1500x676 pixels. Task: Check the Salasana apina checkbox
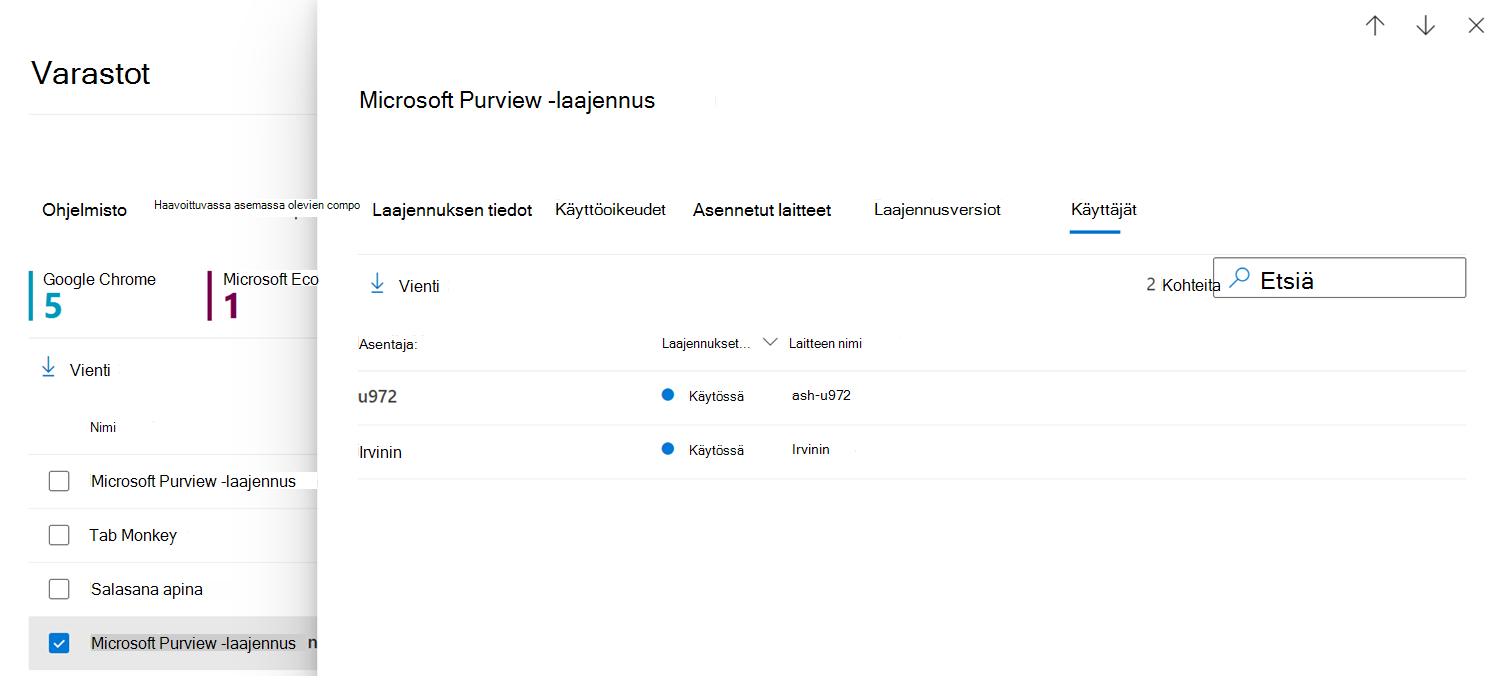click(59, 589)
